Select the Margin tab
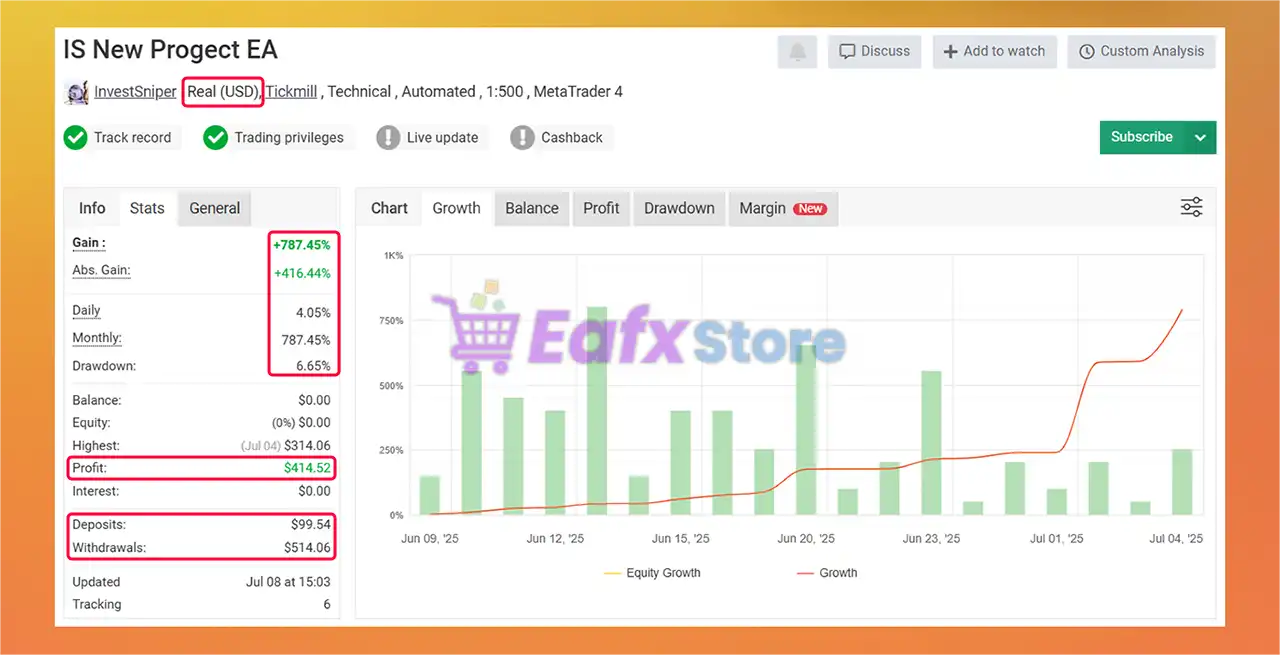The width and height of the screenshot is (1280, 655). pos(783,208)
